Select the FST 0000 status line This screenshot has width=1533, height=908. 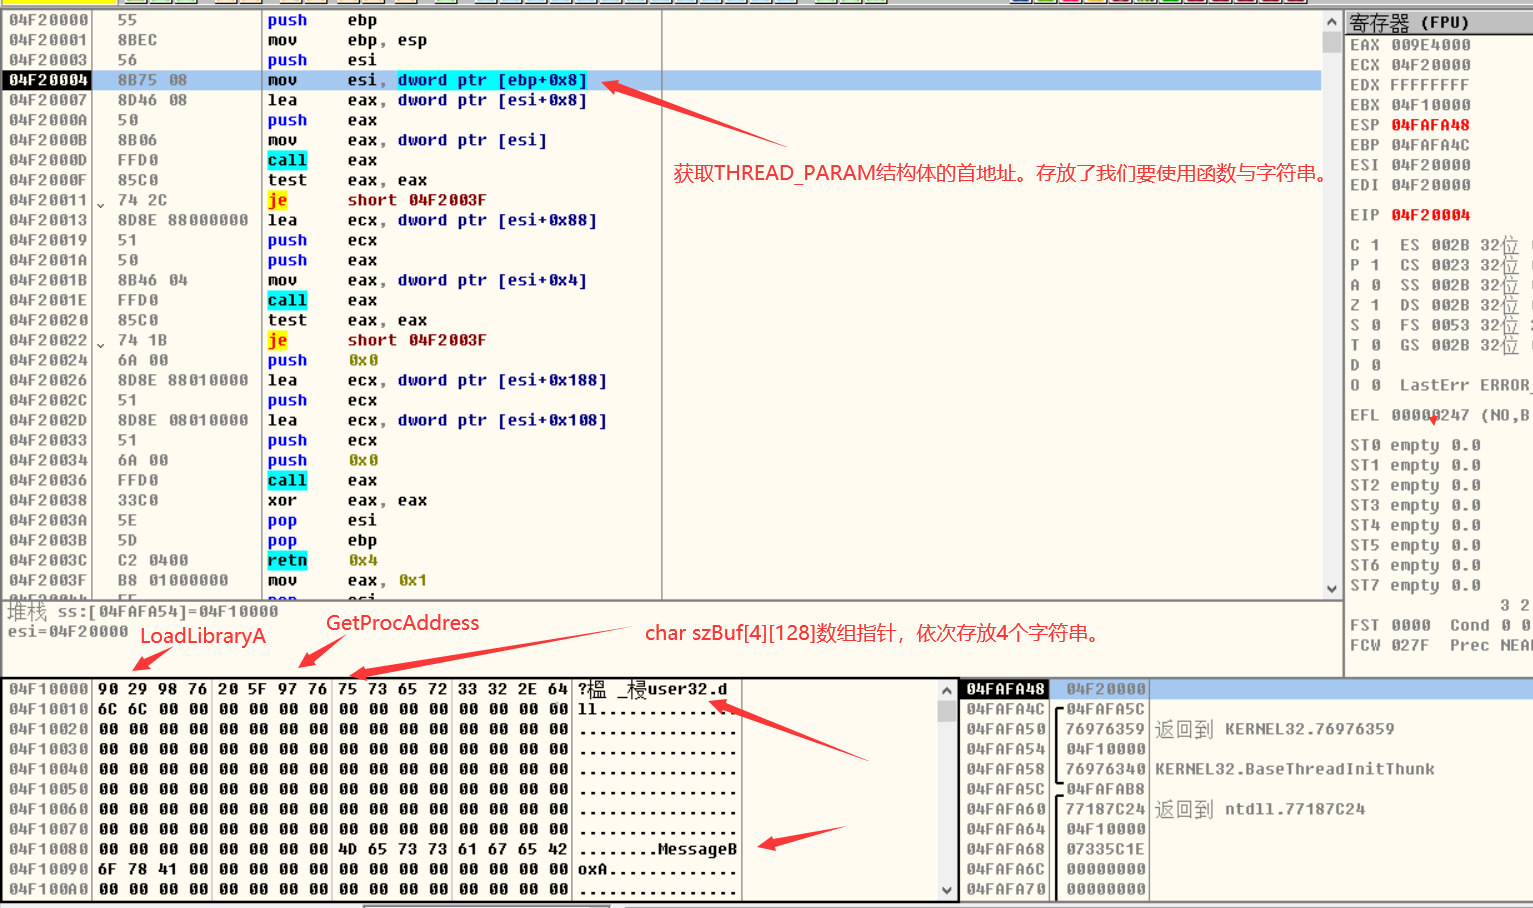tap(1391, 625)
